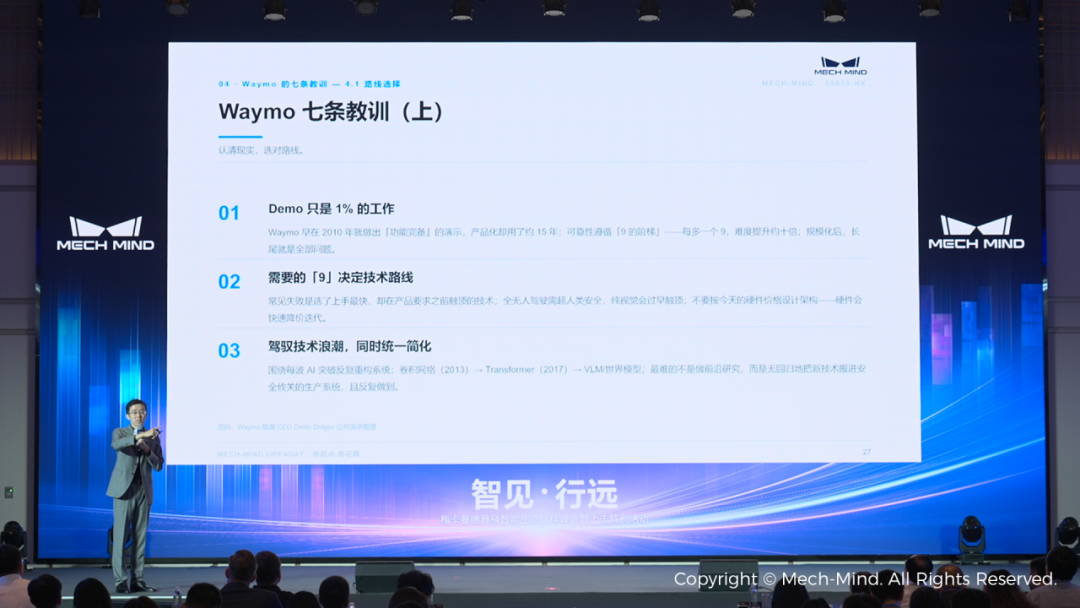The width and height of the screenshot is (1080, 608).
Task: Click the blue number "02"
Action: coord(229,282)
